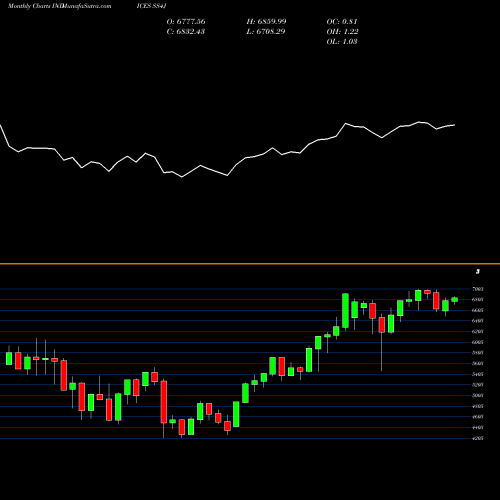
Task: Click the 'OH: 1.22' reading
Action: click(x=342, y=32)
